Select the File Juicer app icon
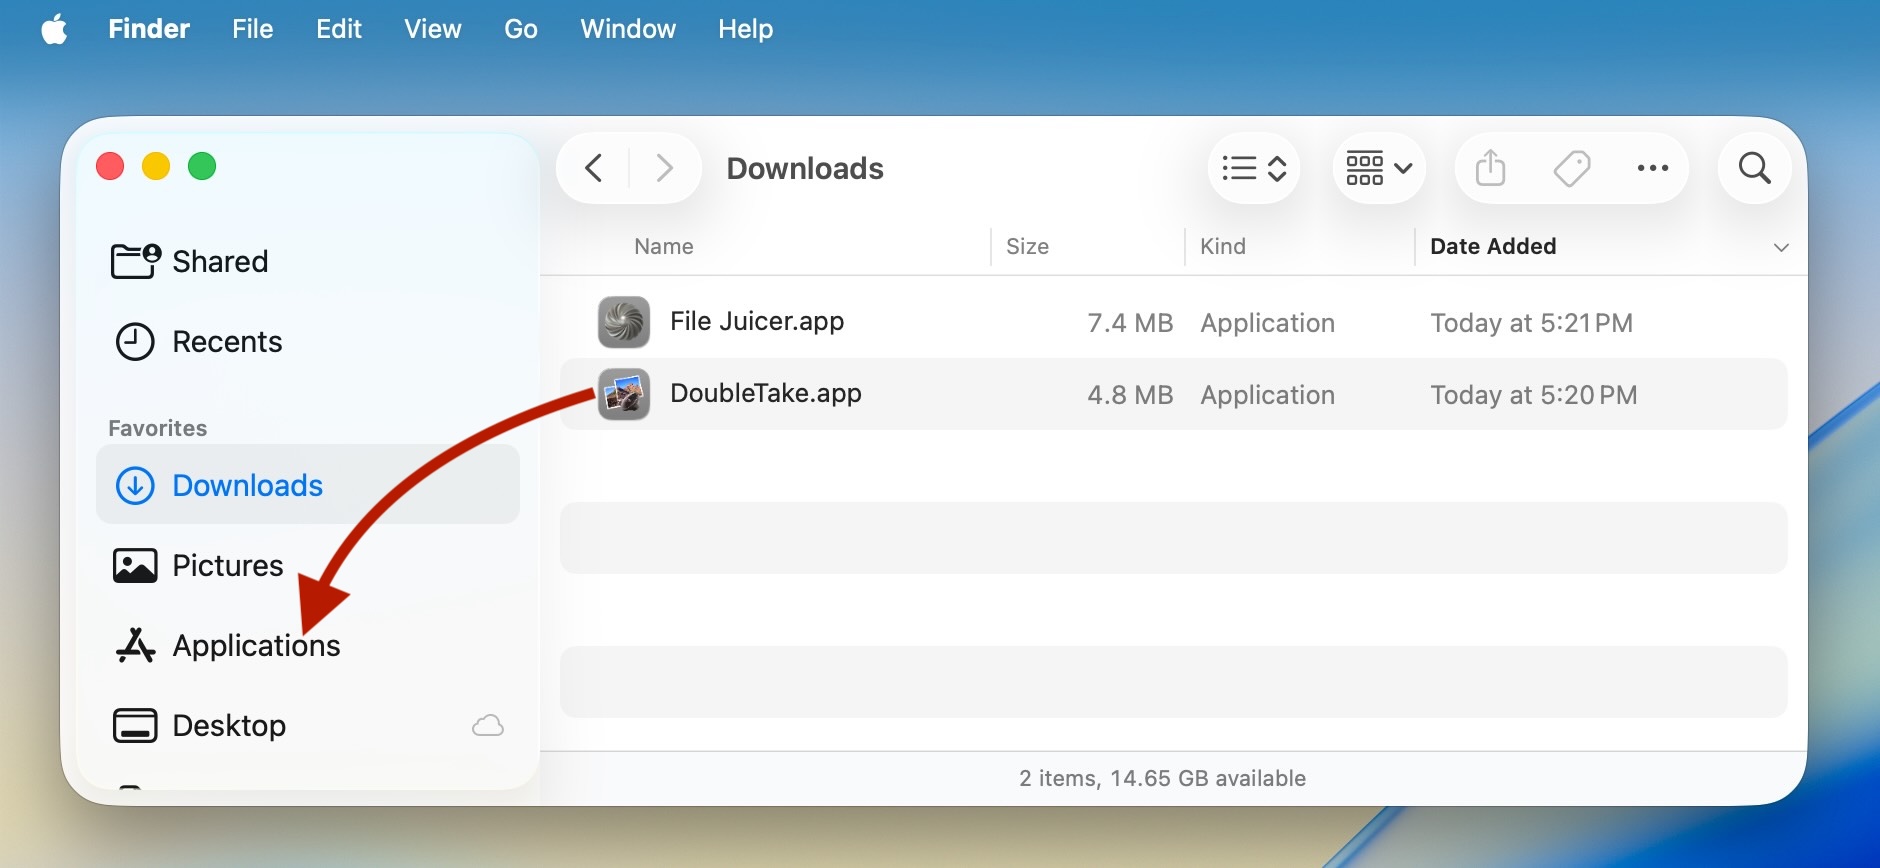1880x868 pixels. tap(624, 322)
